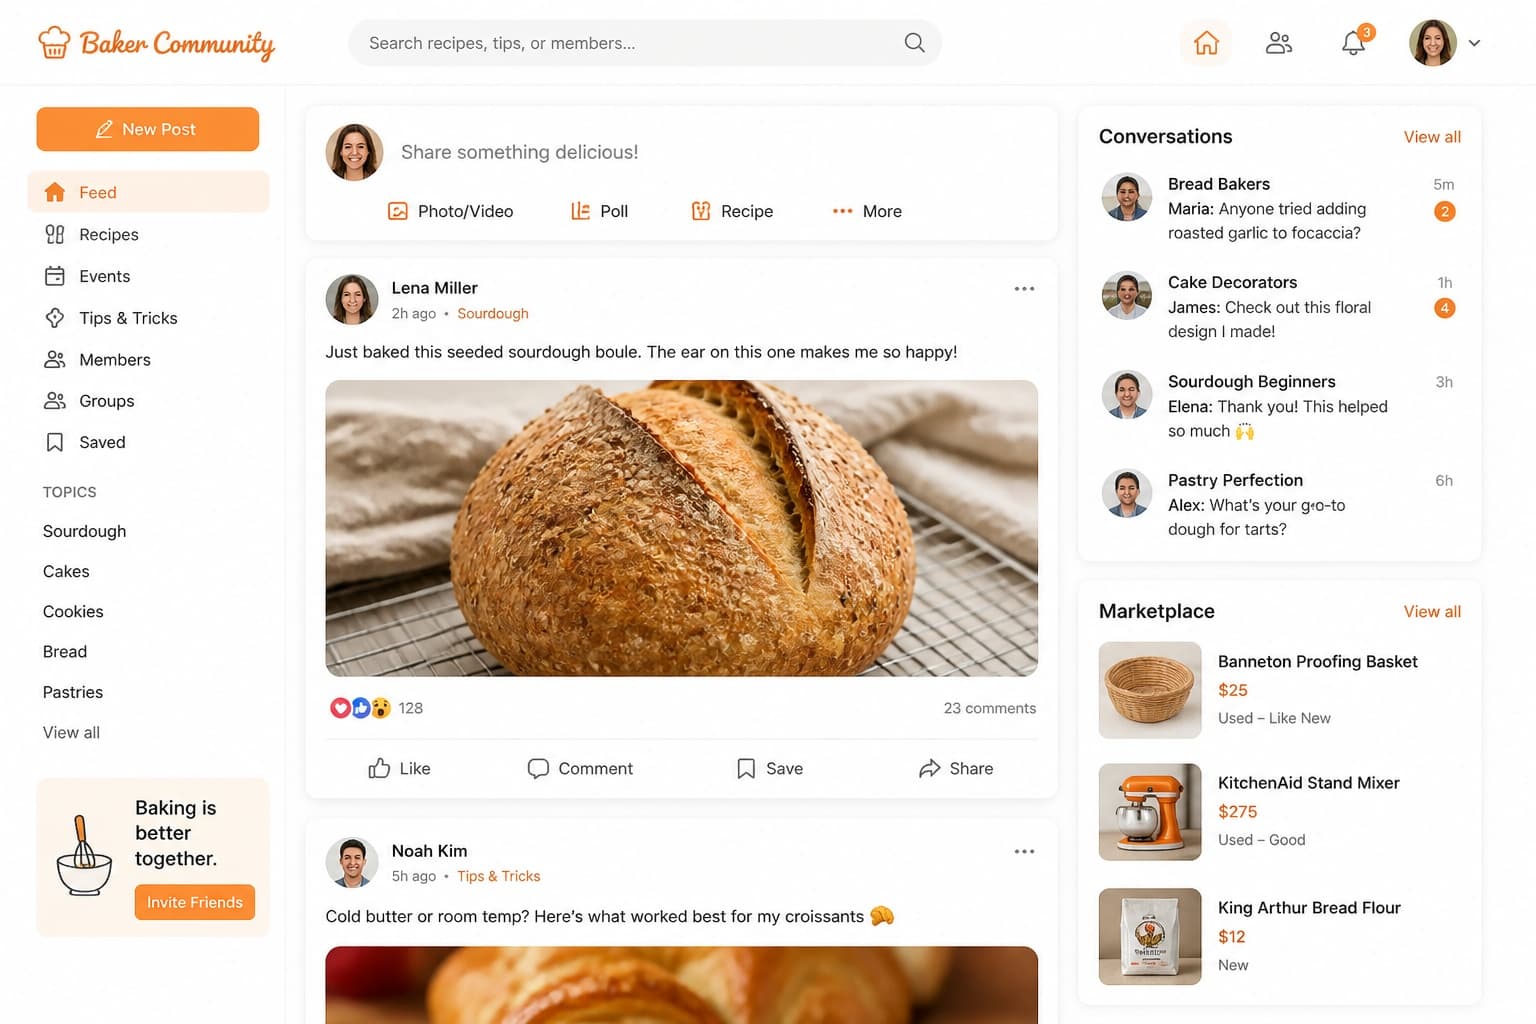Click Cake Decorators unread badge 4
This screenshot has width=1536, height=1024.
tap(1444, 308)
